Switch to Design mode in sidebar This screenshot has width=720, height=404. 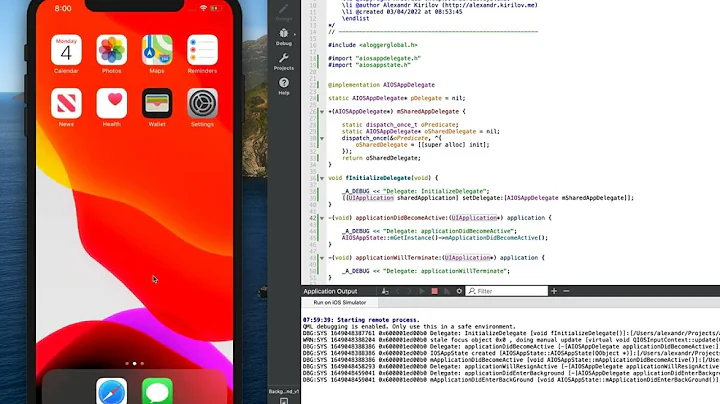[x=284, y=12]
